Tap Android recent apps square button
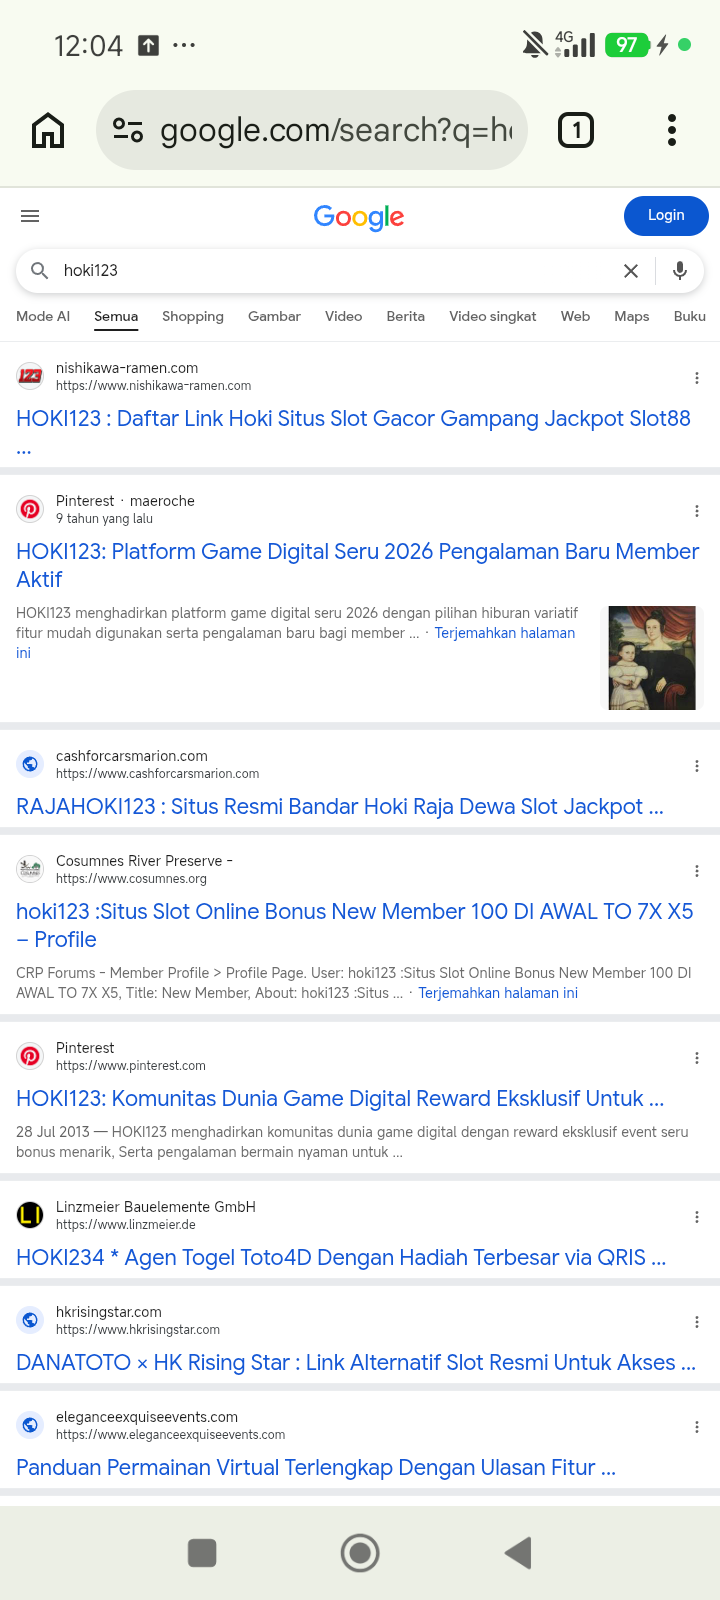720x1600 pixels. tap(202, 1553)
